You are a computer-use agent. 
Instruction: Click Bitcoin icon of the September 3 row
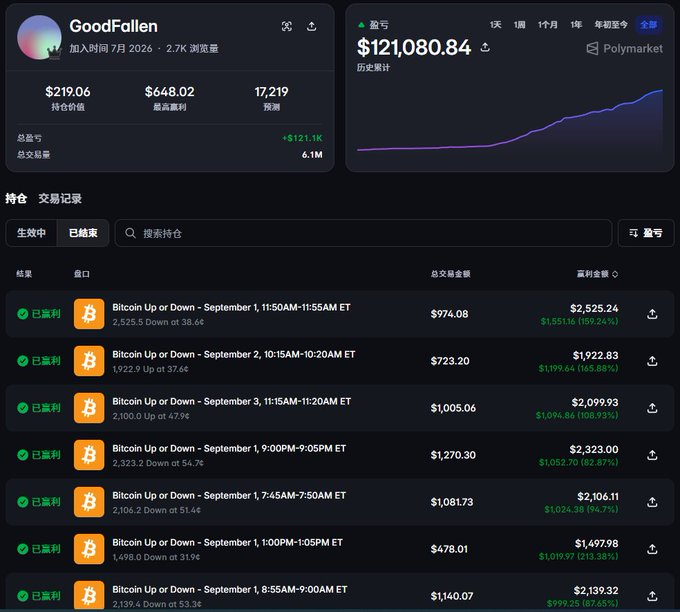[89, 408]
